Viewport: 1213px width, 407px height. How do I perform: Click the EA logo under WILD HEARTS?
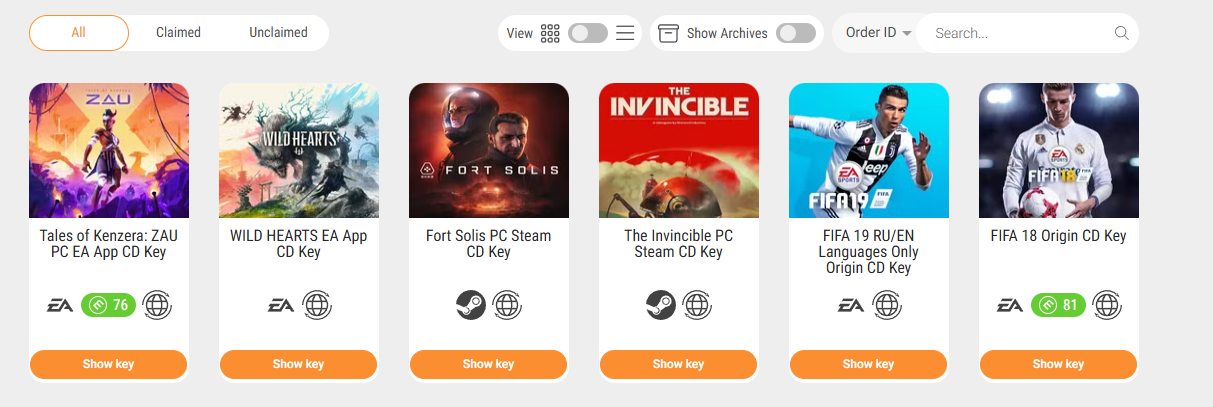click(281, 305)
